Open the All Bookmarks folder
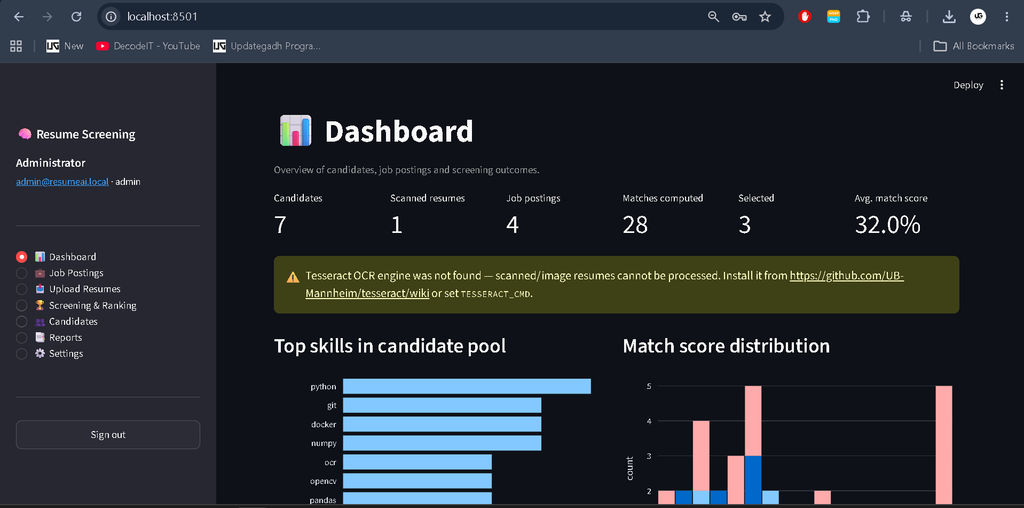1024x508 pixels. pos(974,46)
